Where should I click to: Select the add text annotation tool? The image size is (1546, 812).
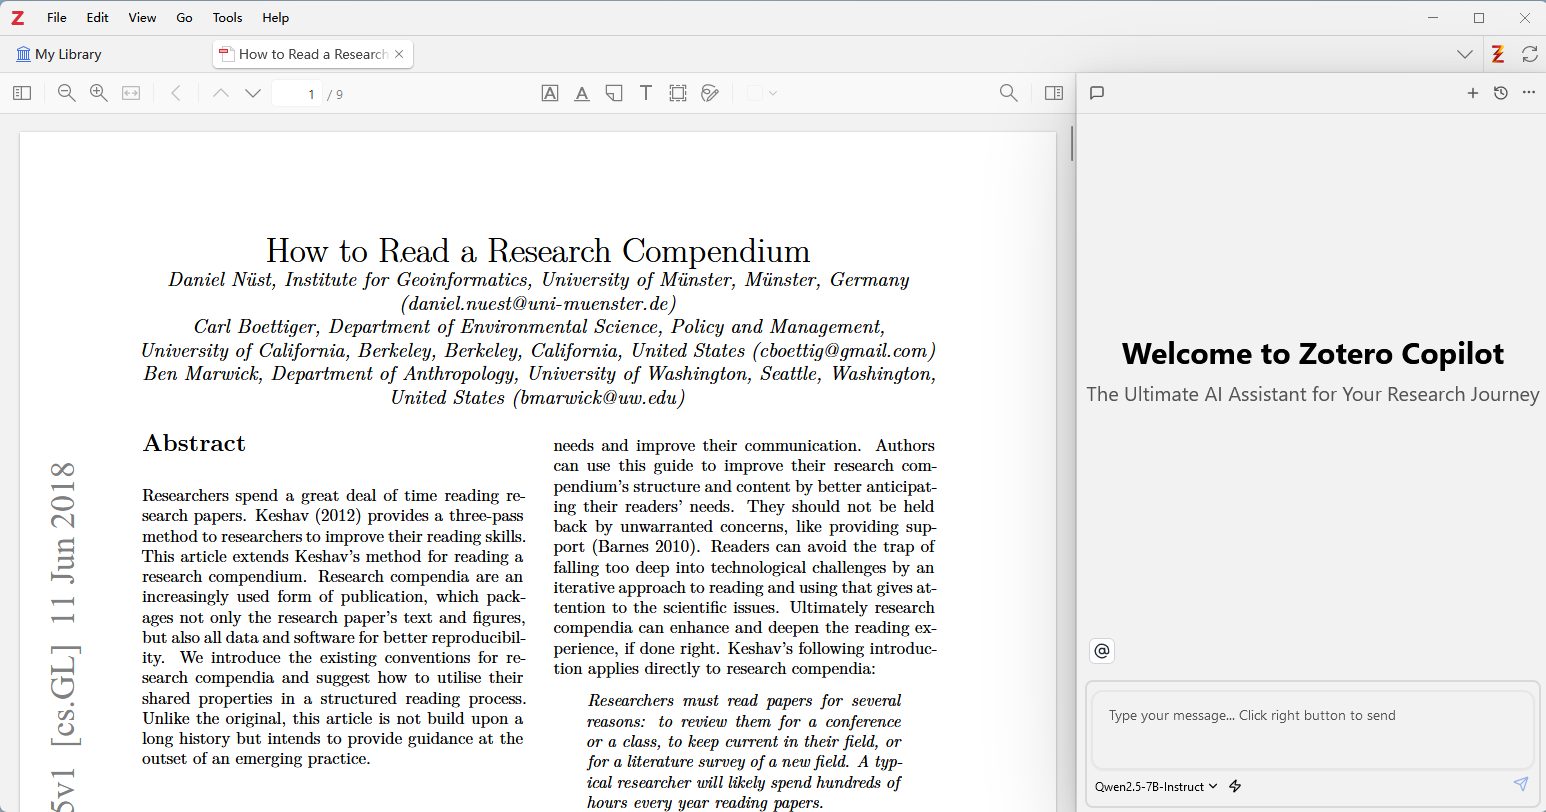[x=646, y=93]
